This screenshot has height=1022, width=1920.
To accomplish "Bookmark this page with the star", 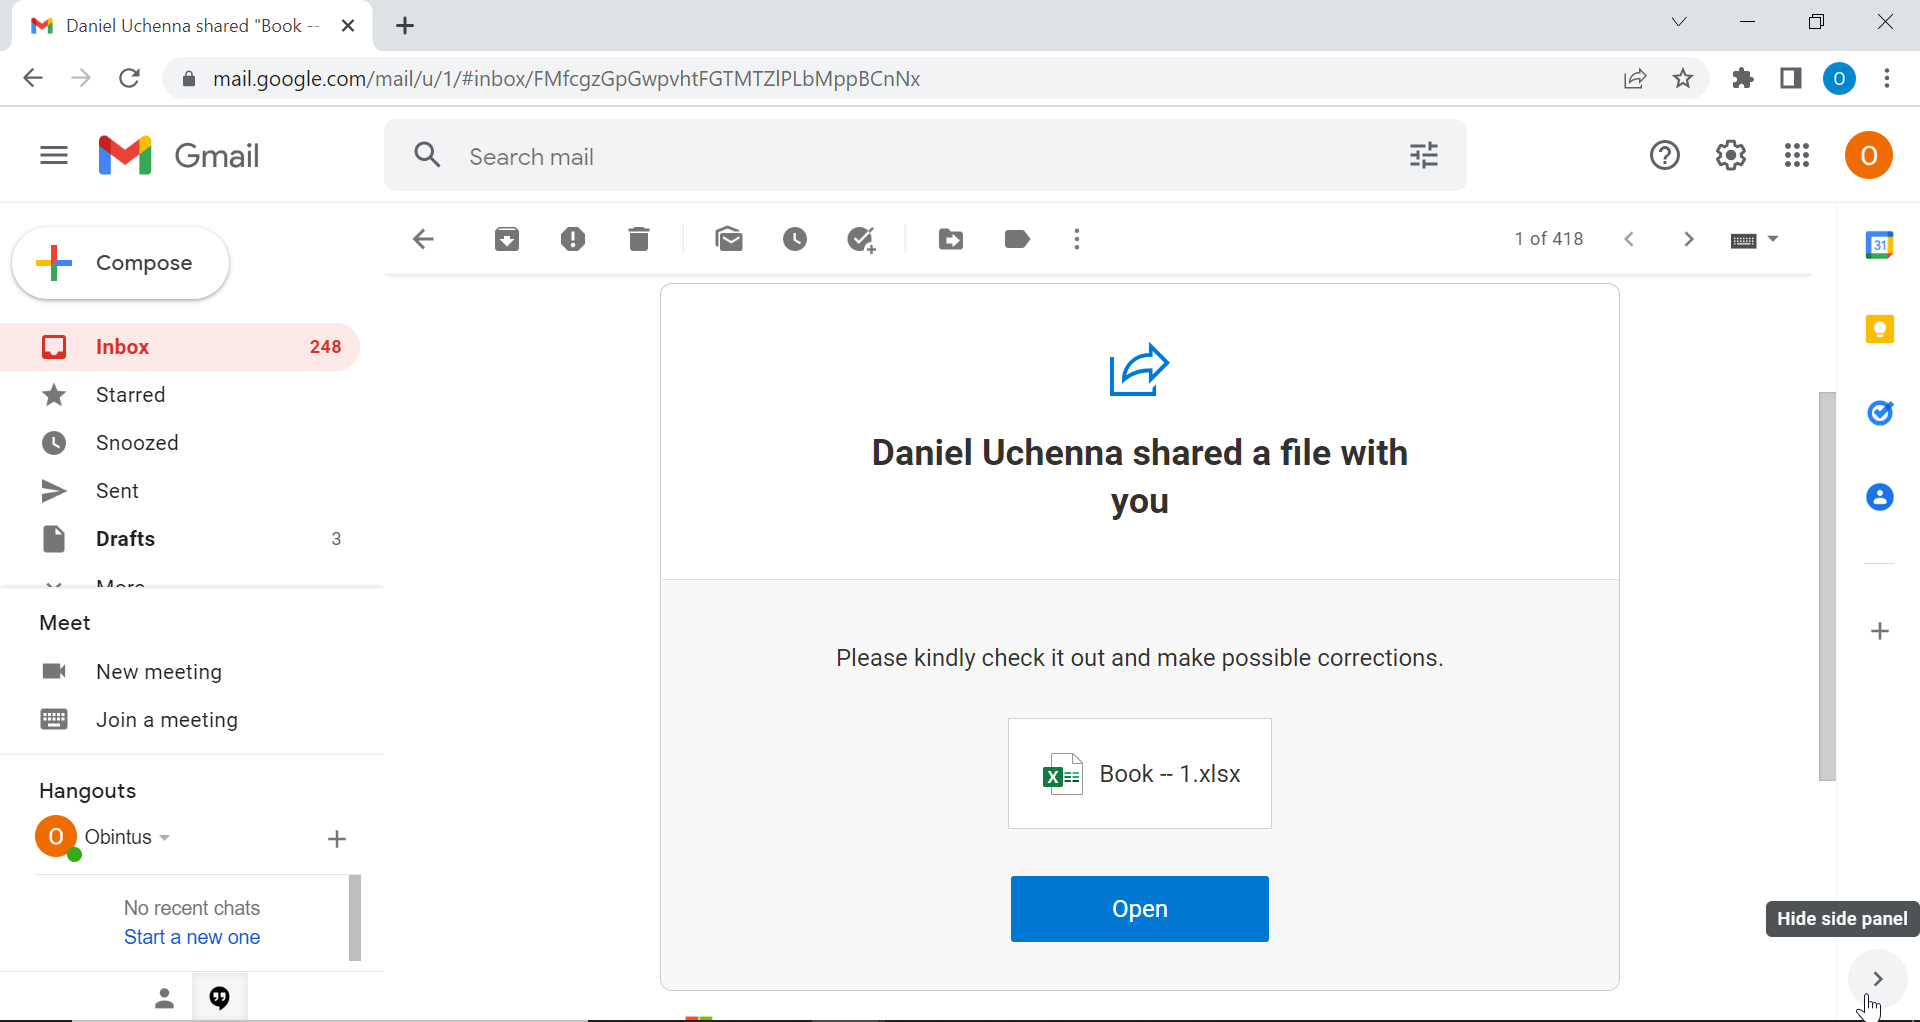I will (1684, 79).
